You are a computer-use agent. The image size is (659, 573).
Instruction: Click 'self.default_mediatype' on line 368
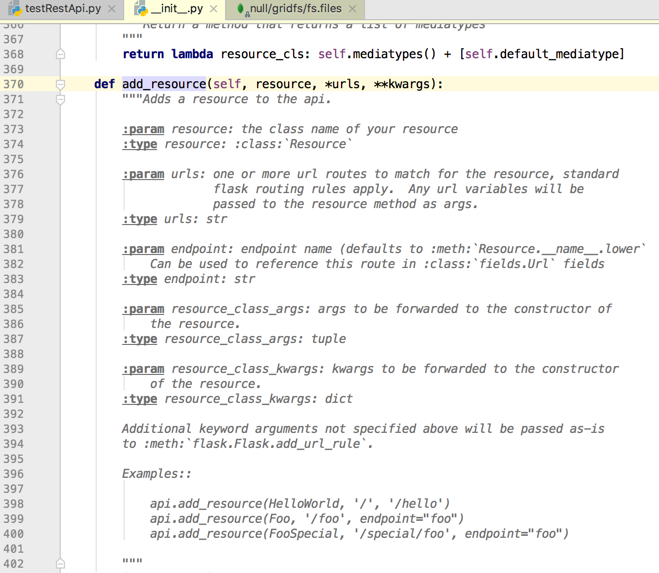point(542,54)
